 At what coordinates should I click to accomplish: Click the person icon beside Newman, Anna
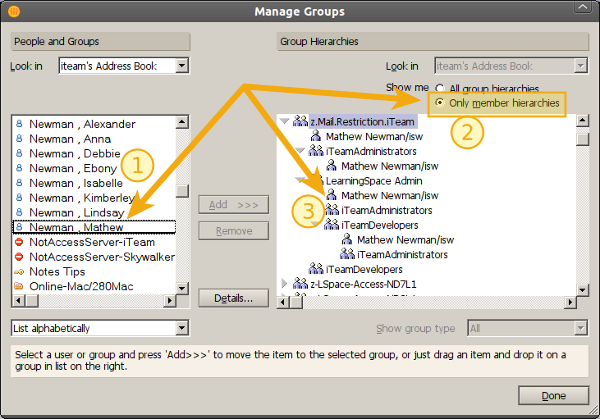tap(19, 139)
